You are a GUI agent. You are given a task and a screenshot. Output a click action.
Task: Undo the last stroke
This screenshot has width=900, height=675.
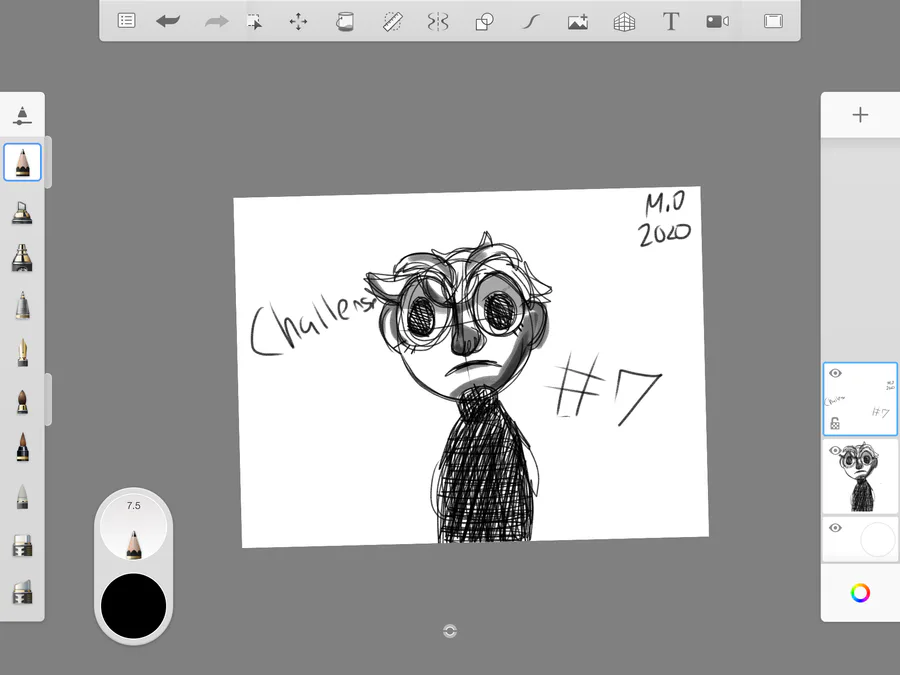click(x=168, y=21)
